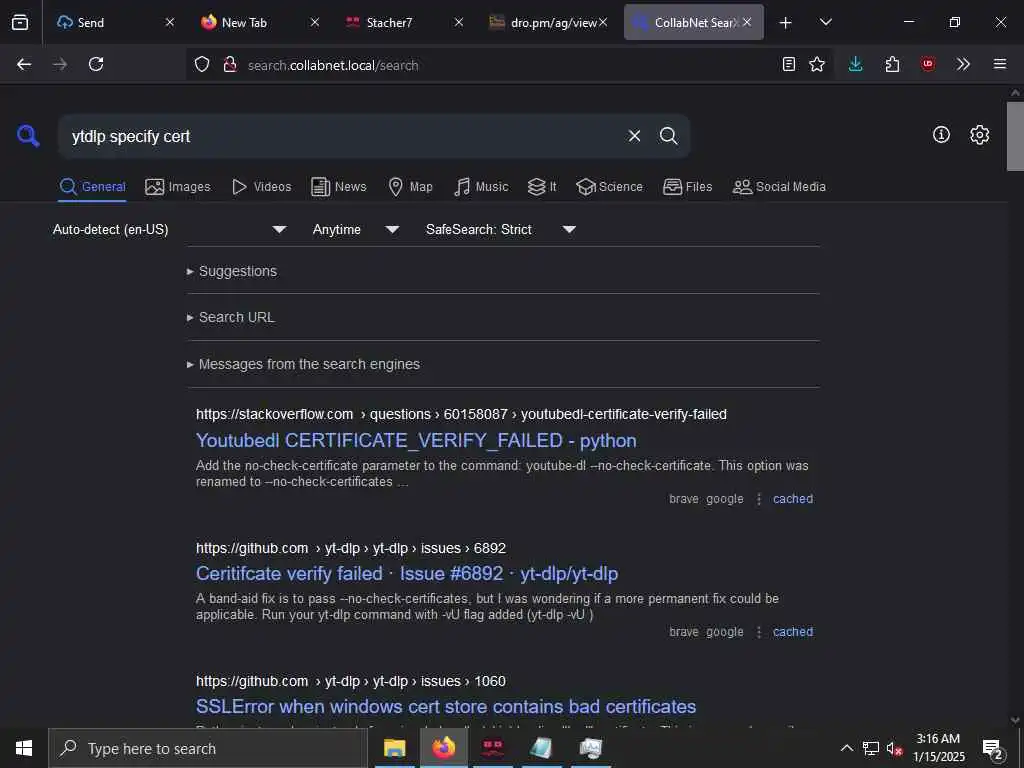Open Youtubedl CERTIFICATE_VERIFY_FAILED result
The height and width of the screenshot is (768, 1024).
[416, 441]
